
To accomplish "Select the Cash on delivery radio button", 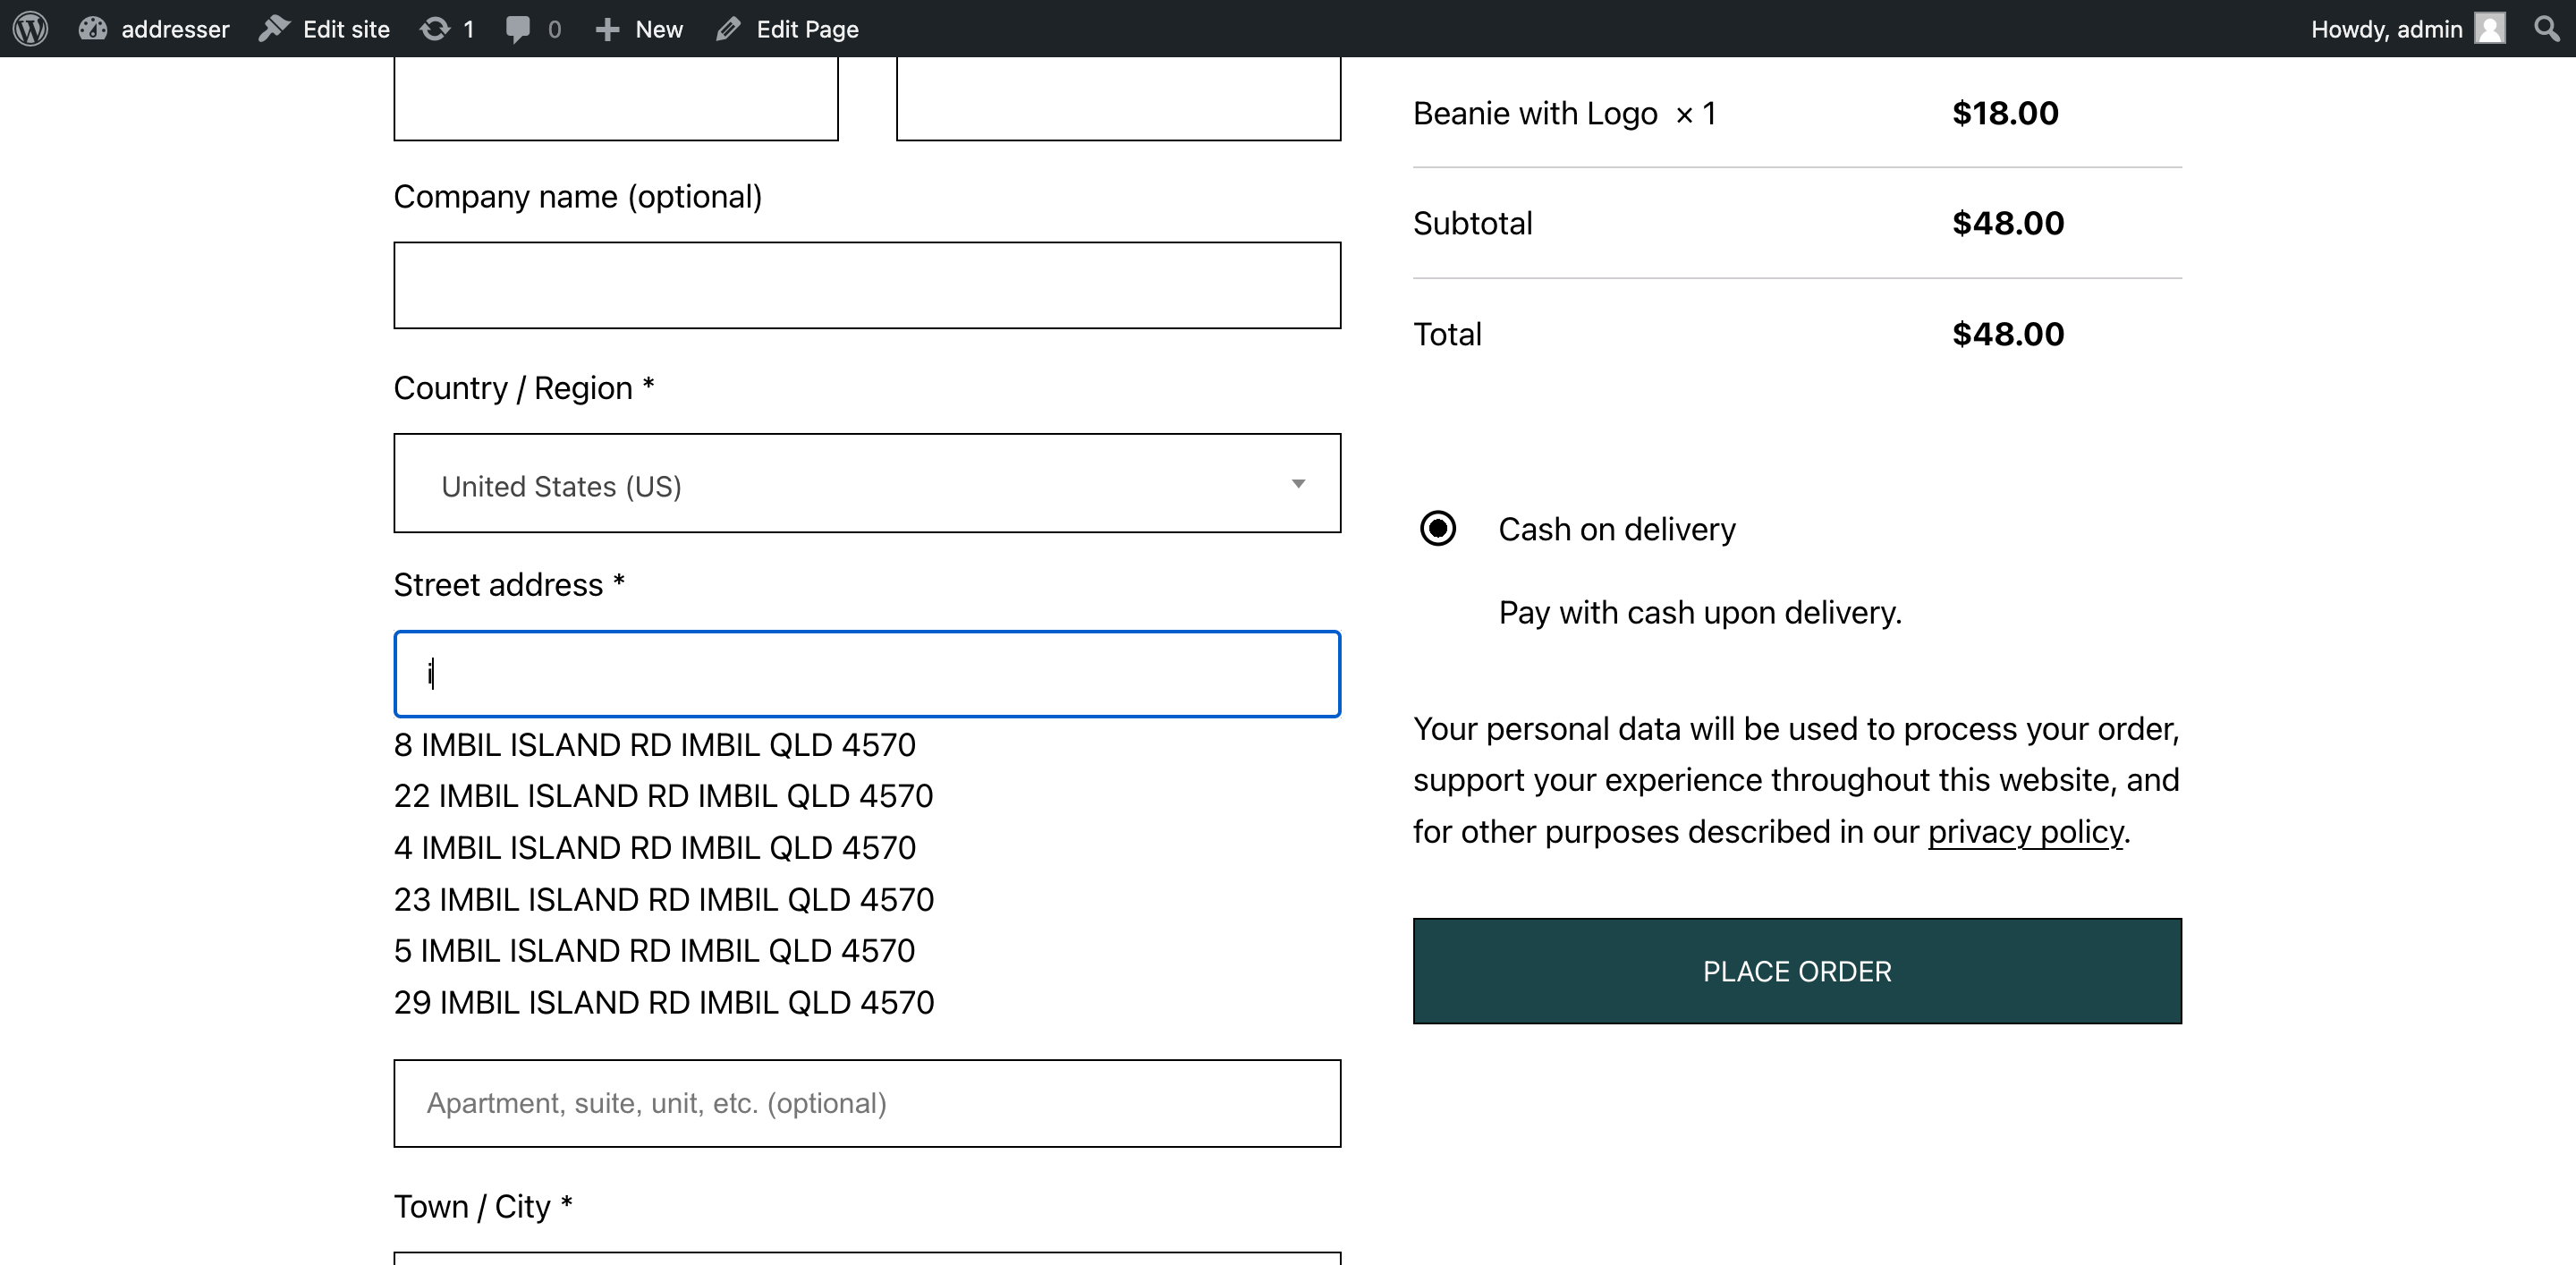I will click(1438, 528).
